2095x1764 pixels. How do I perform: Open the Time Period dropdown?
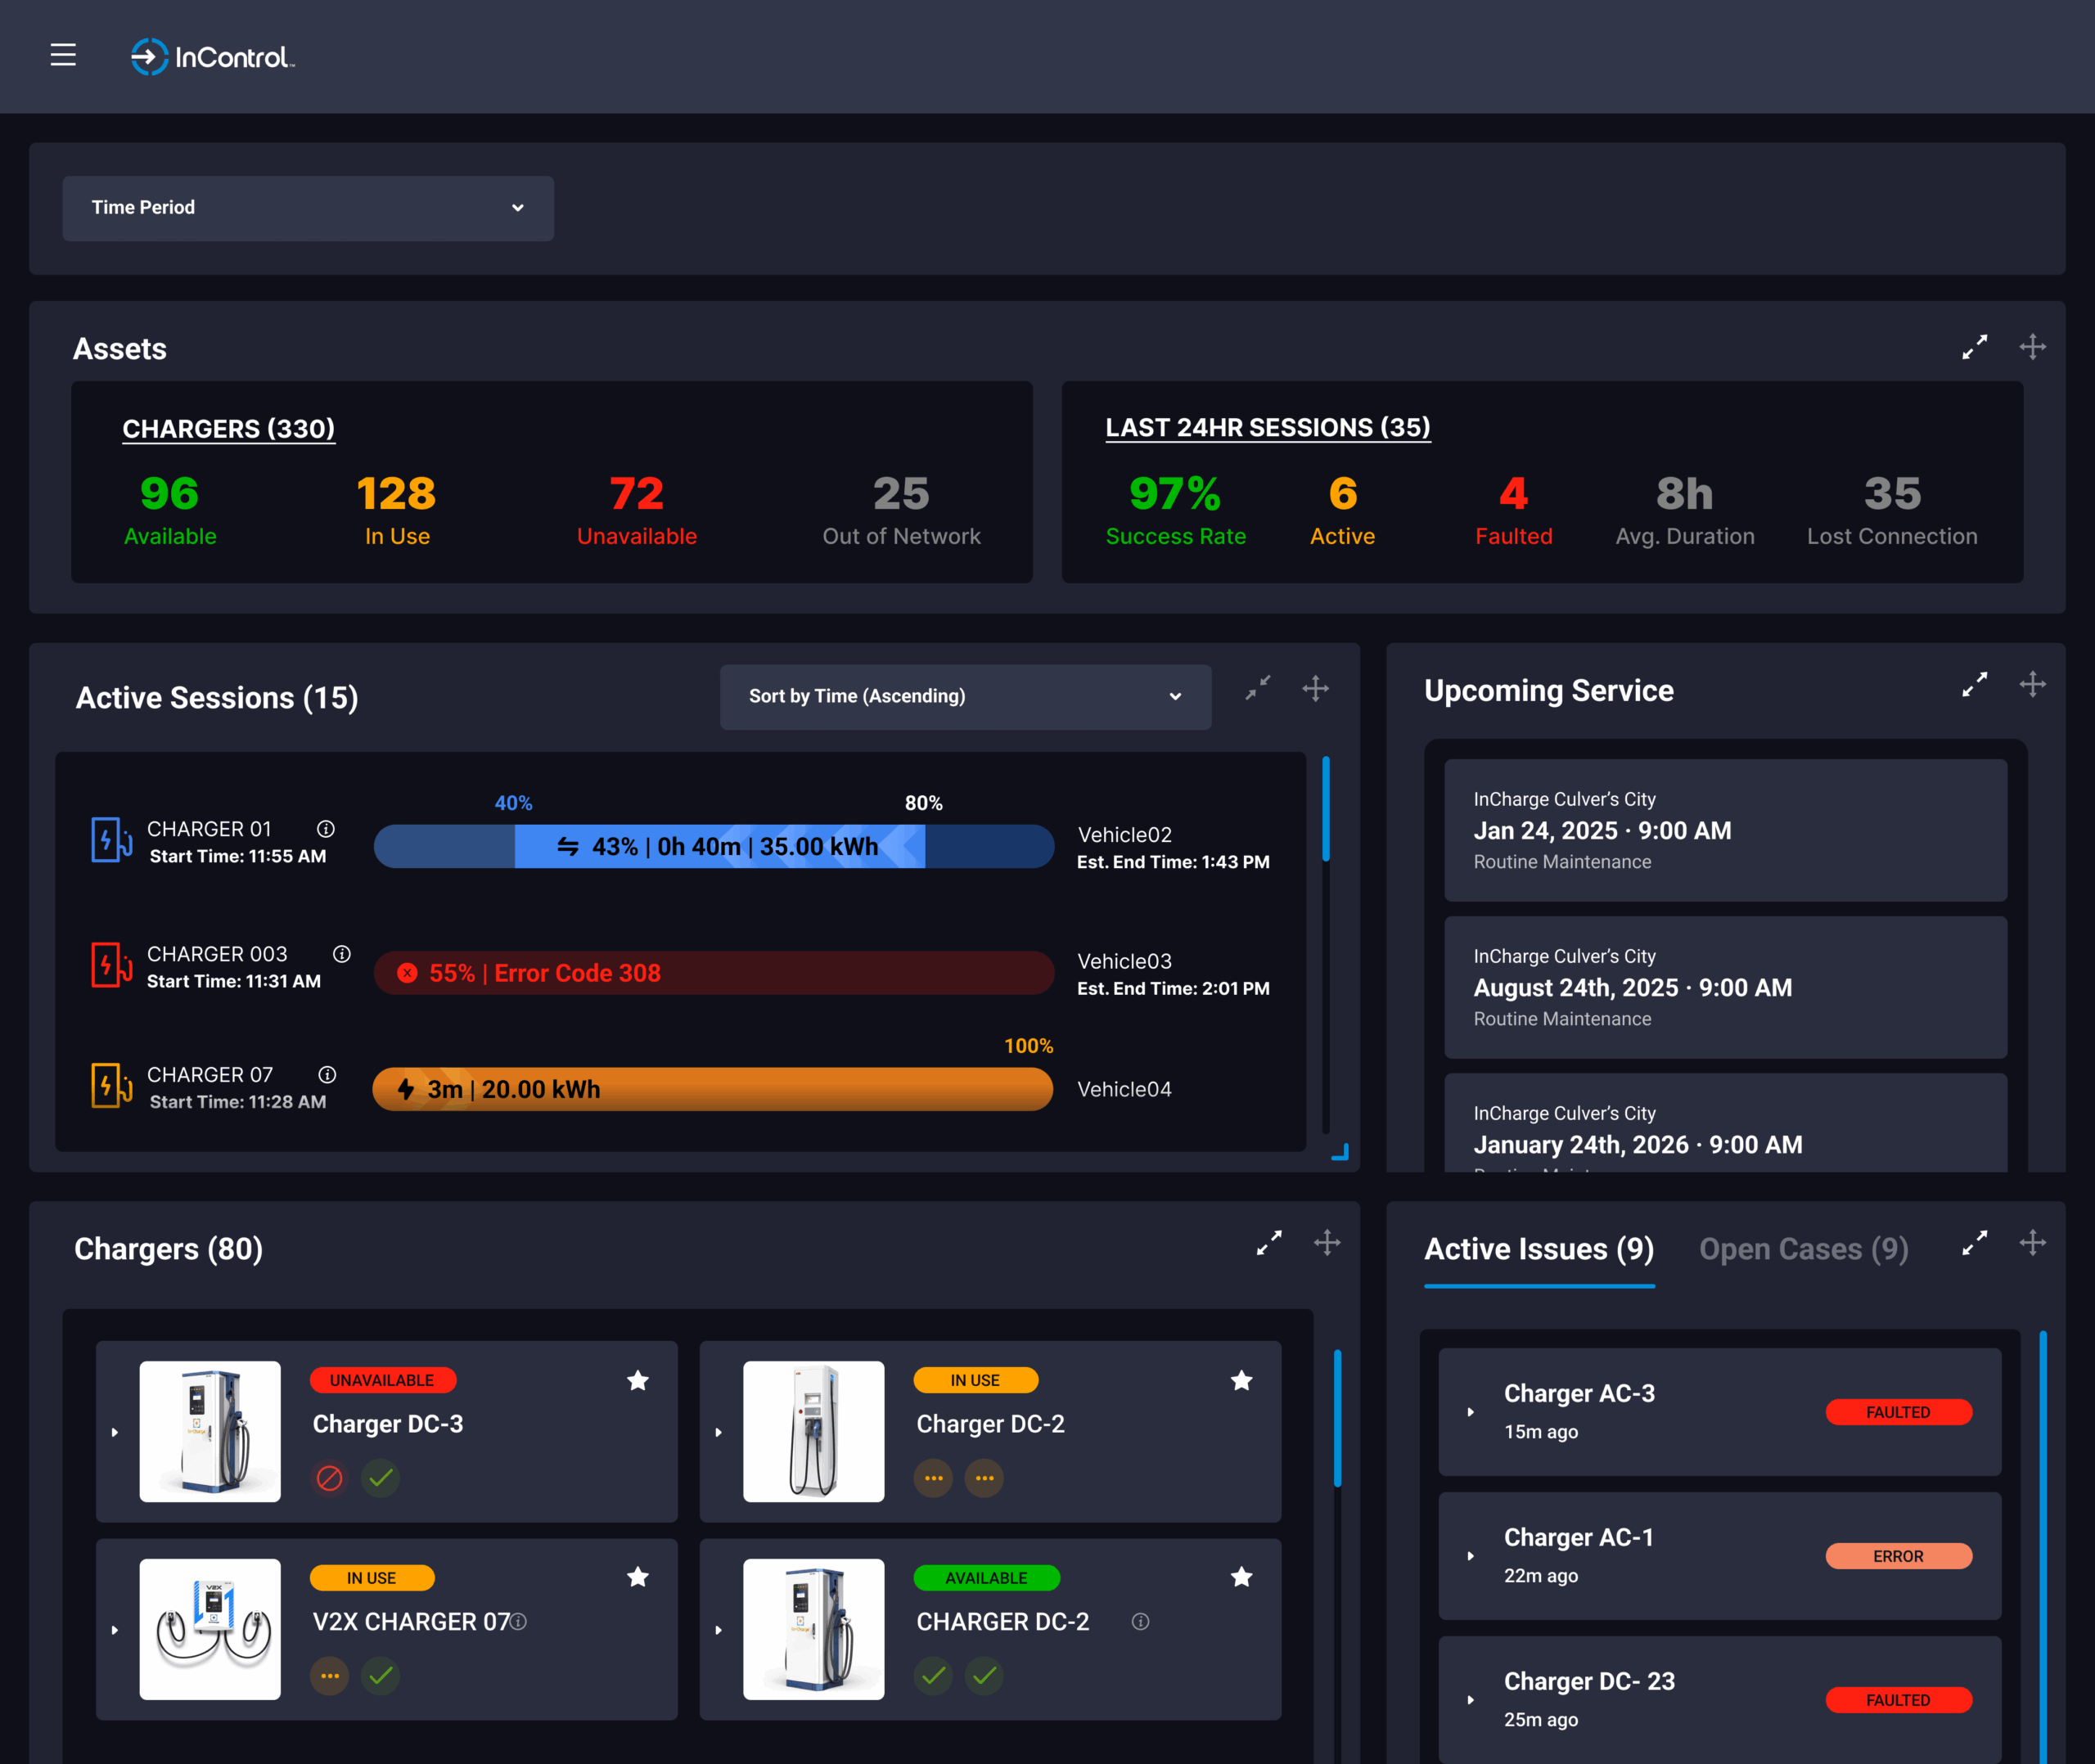tap(308, 208)
